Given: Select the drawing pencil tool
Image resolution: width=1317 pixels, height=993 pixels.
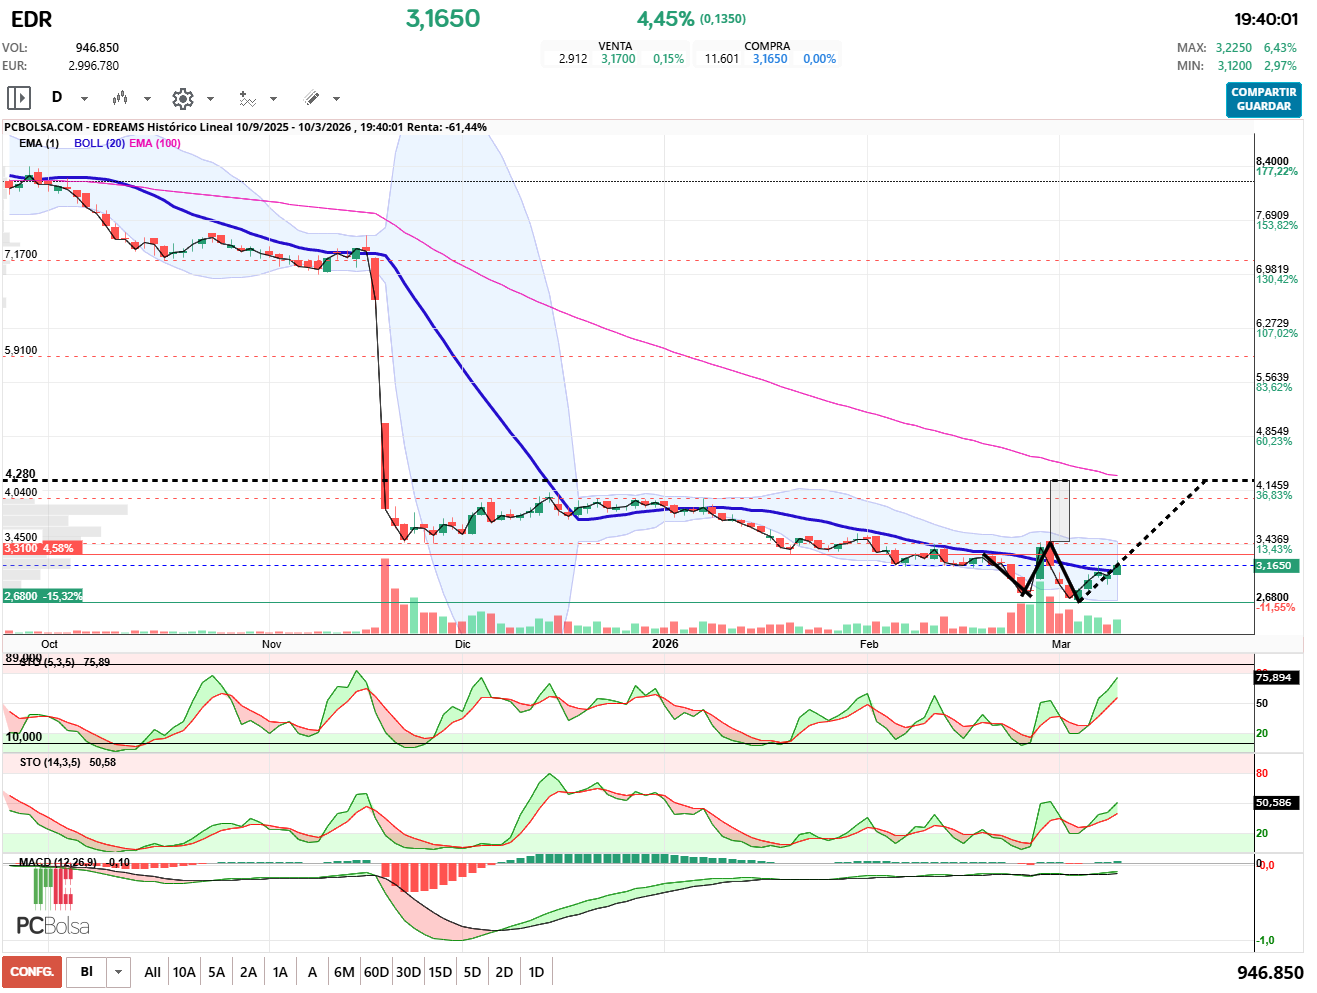Looking at the screenshot, I should [x=312, y=98].
